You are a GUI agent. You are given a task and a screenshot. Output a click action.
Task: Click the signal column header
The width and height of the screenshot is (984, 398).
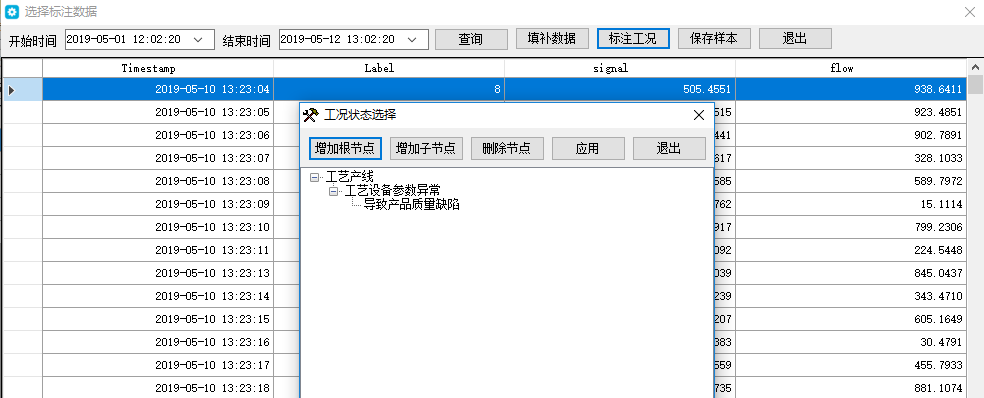click(620, 68)
